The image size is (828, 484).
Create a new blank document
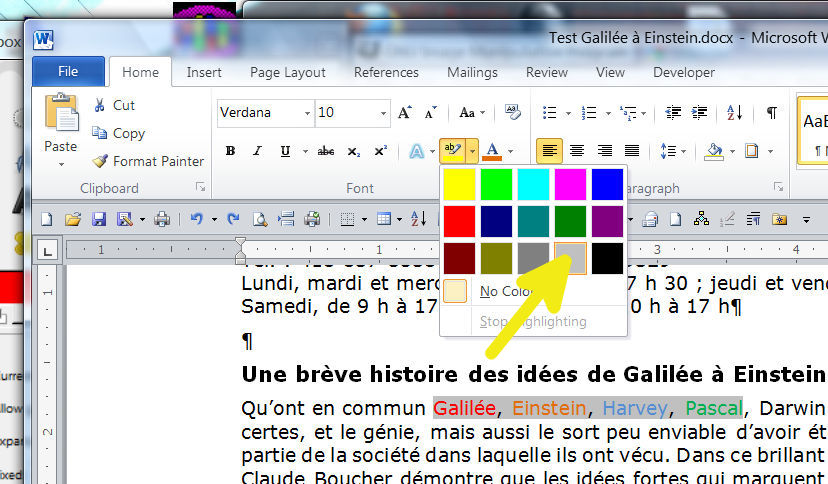[47, 219]
